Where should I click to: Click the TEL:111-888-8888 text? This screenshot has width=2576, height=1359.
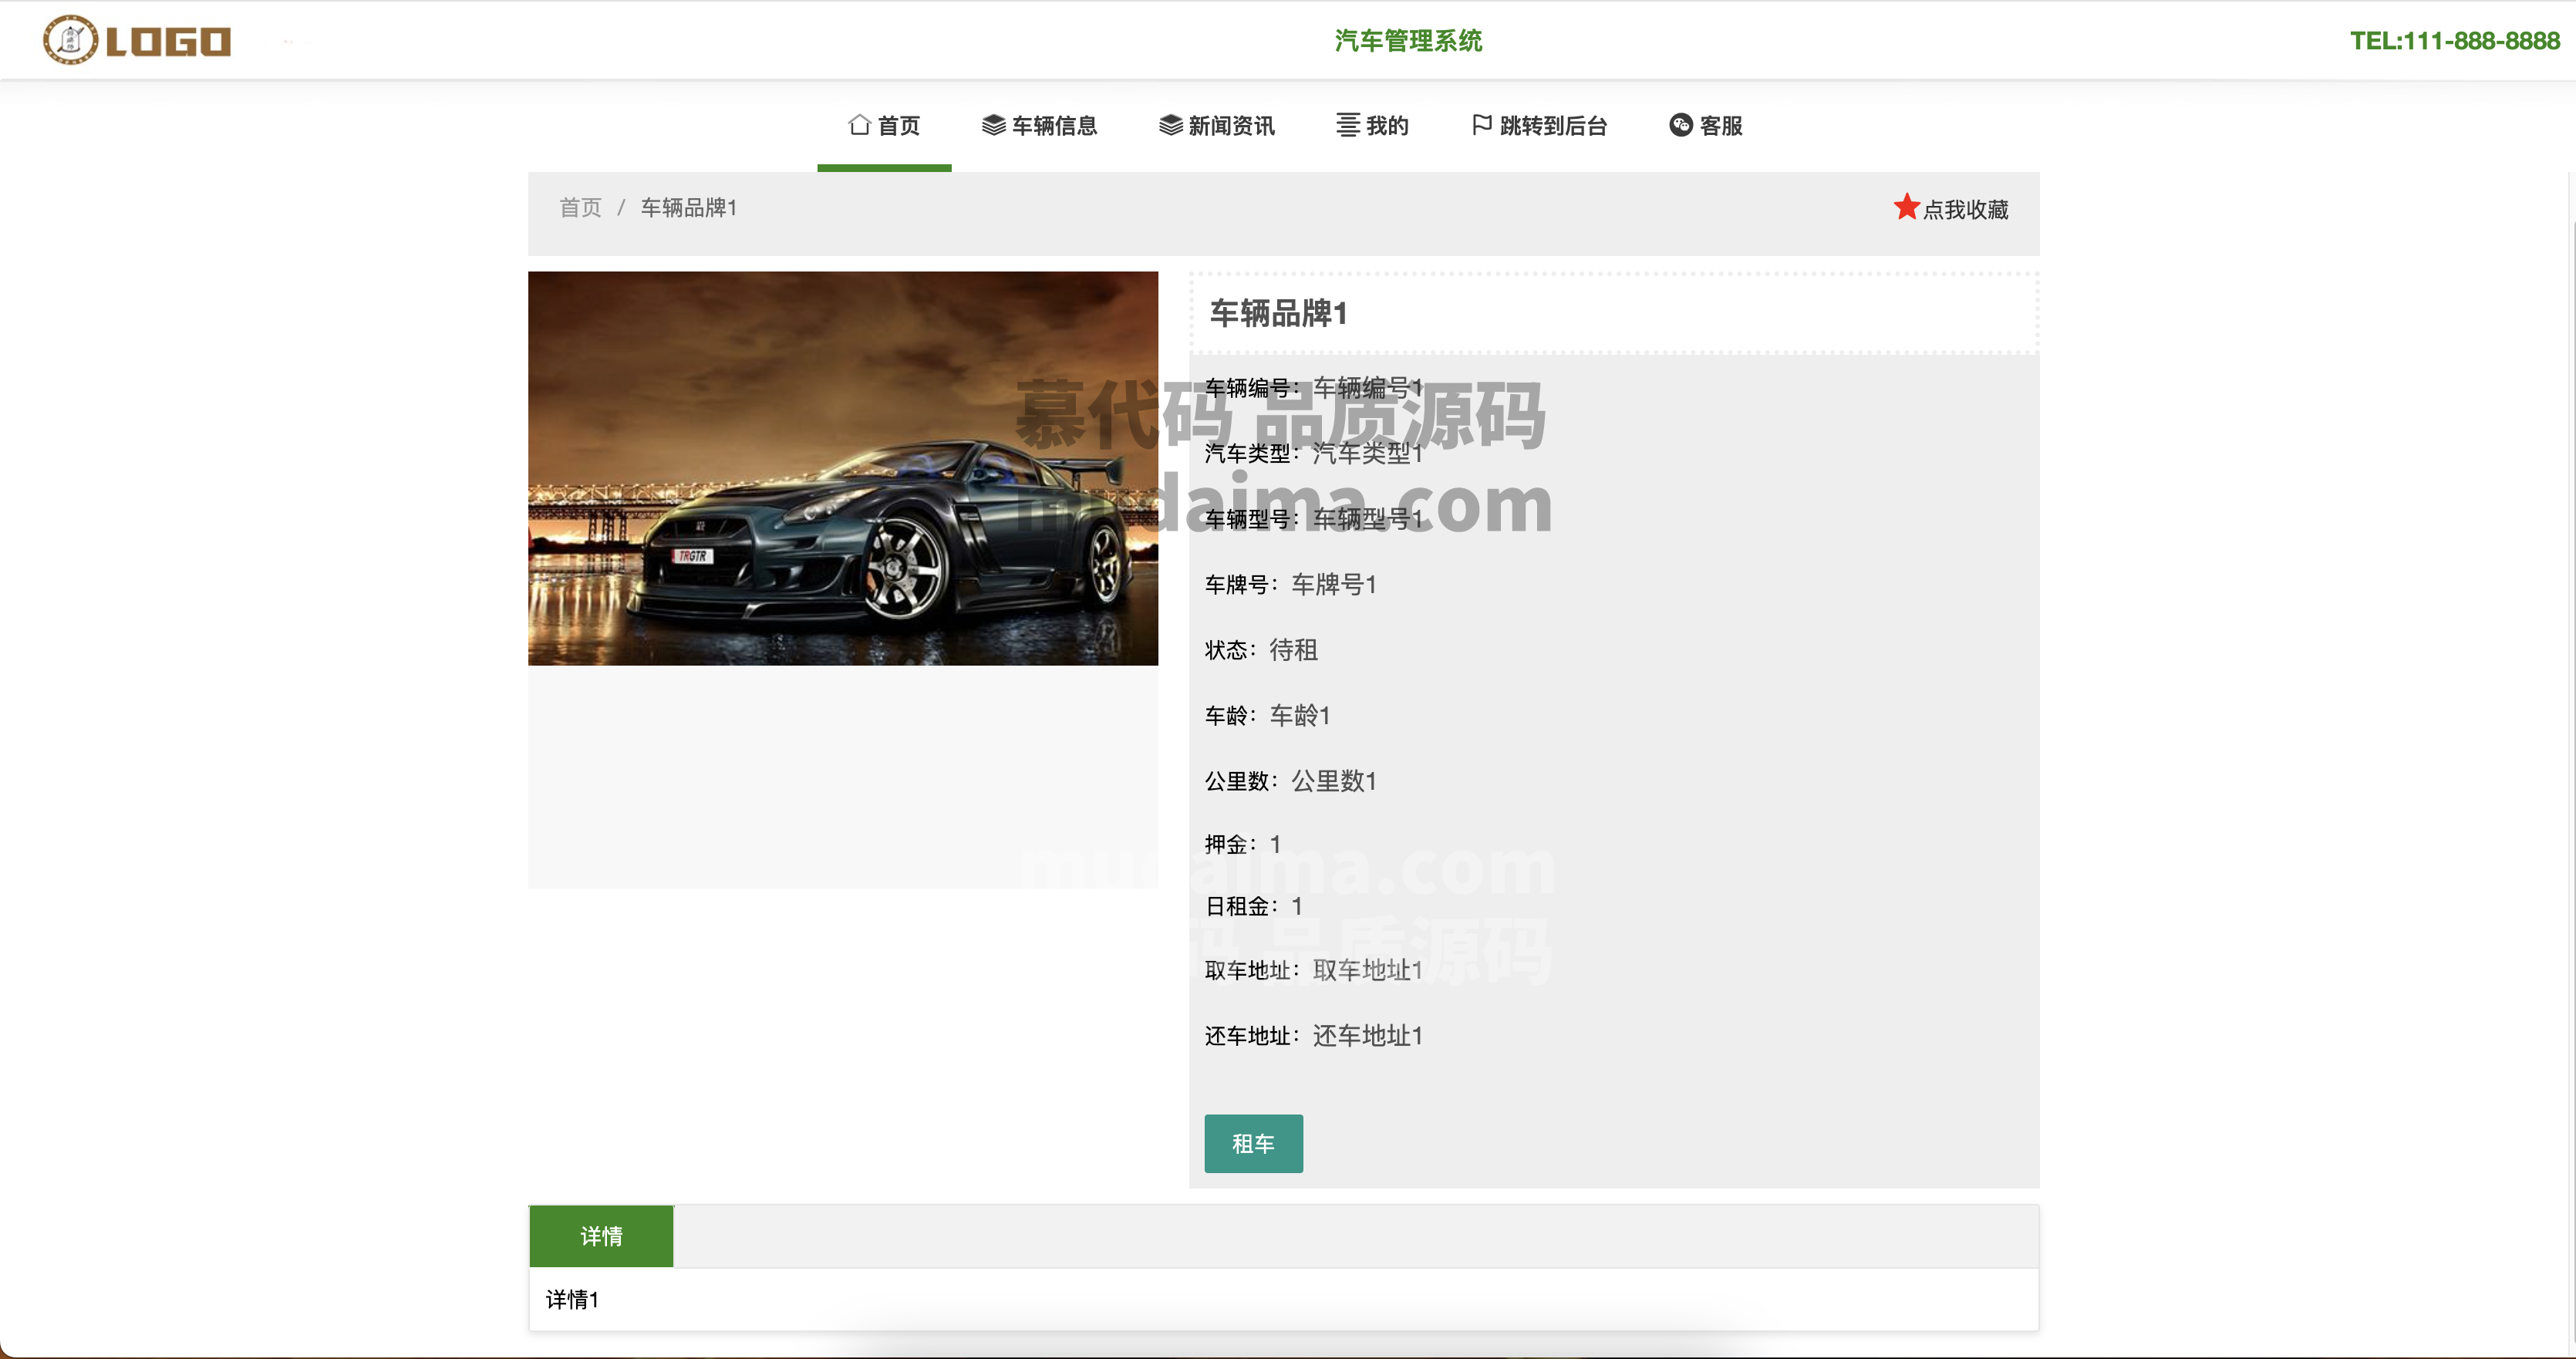click(2455, 41)
